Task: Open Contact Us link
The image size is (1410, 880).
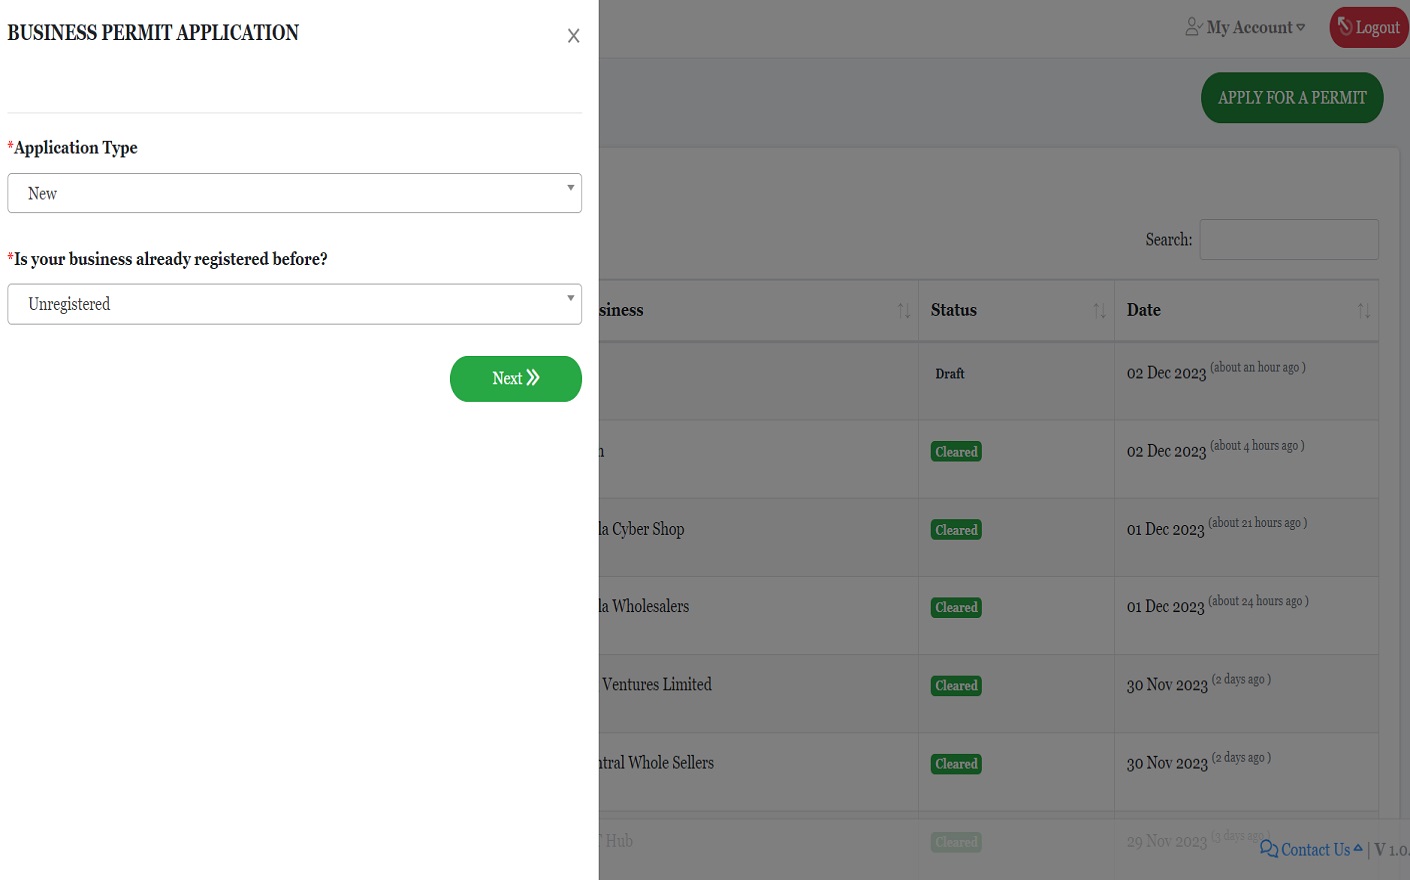Action: coord(1314,849)
